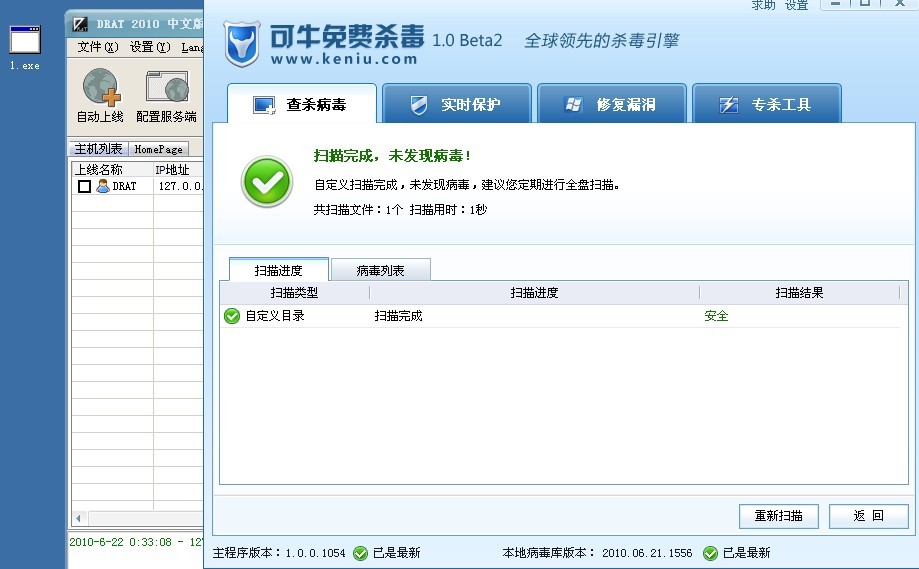Click DRAT horizontal scrollbar left arrow
Viewport: 919px width, 569px height.
point(79,518)
